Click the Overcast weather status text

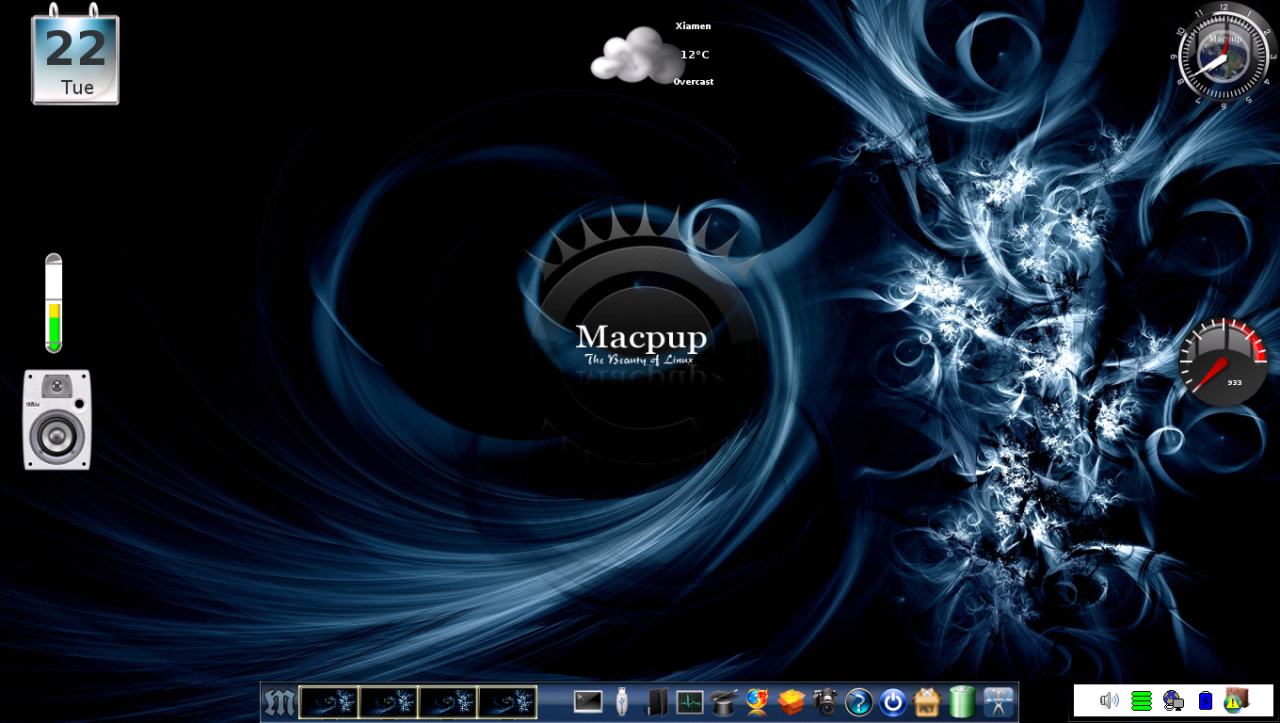(693, 82)
